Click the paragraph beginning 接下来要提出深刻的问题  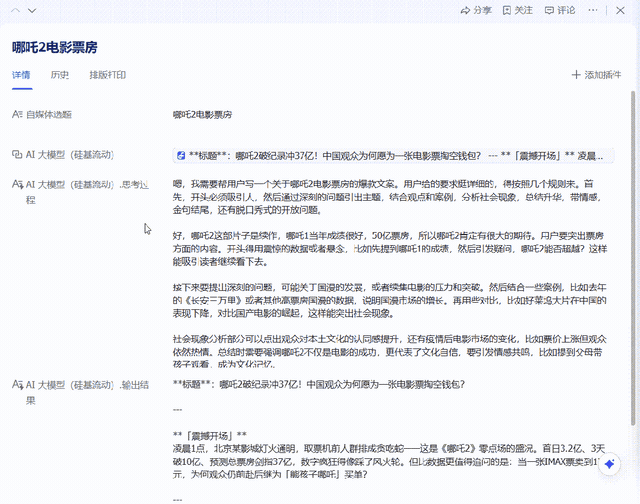pos(389,301)
